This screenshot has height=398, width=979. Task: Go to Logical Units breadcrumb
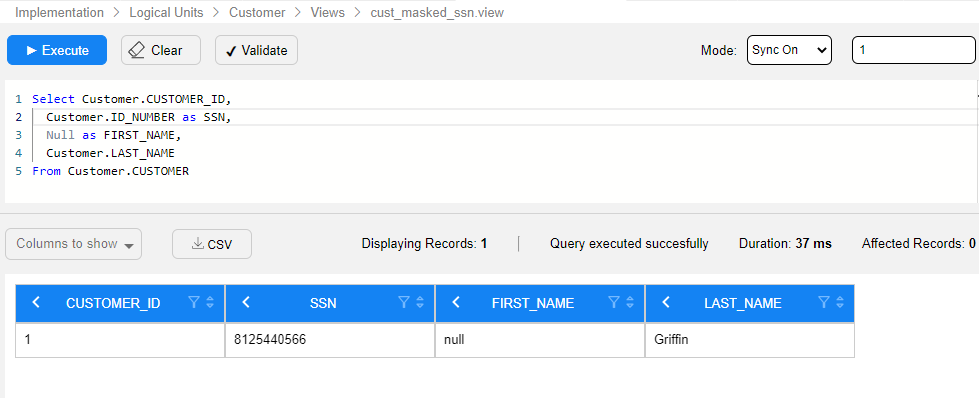point(167,12)
